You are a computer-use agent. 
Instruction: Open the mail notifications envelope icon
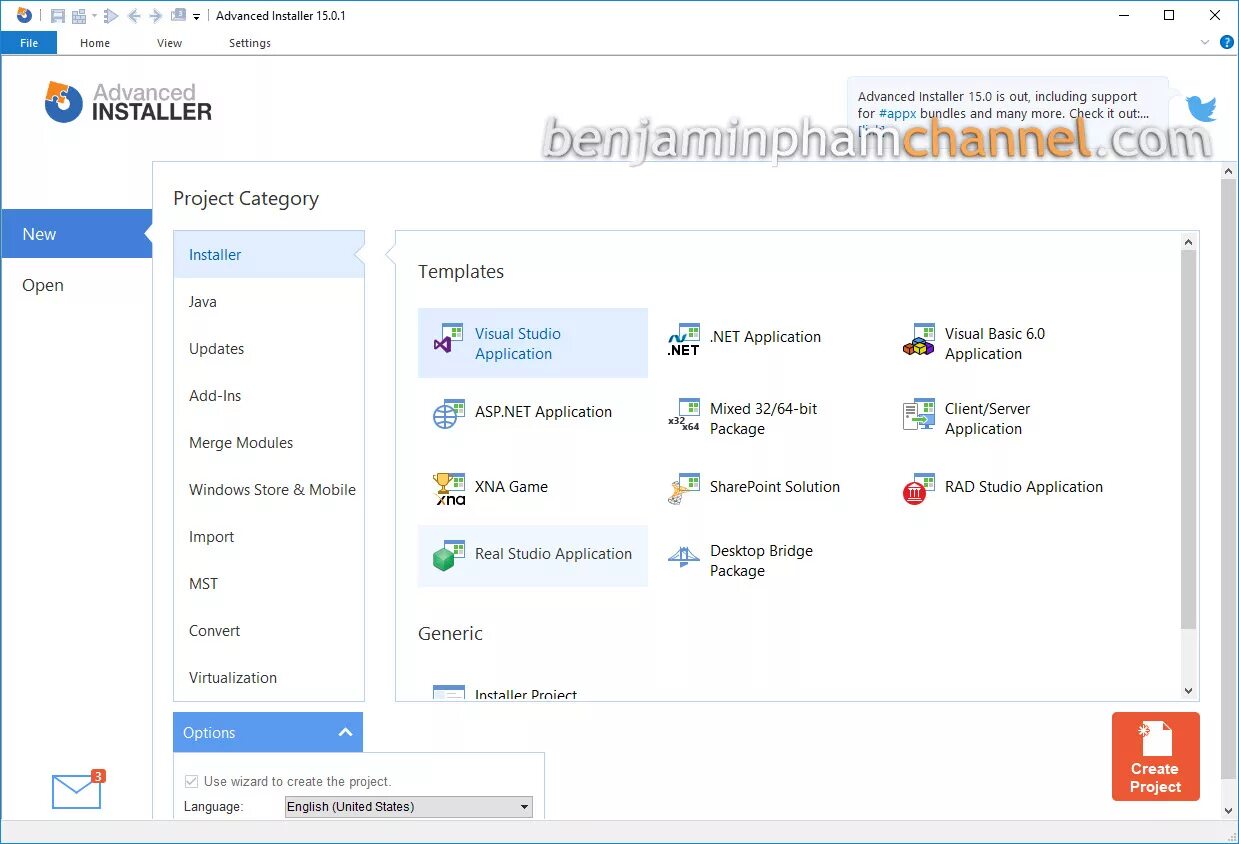[77, 792]
